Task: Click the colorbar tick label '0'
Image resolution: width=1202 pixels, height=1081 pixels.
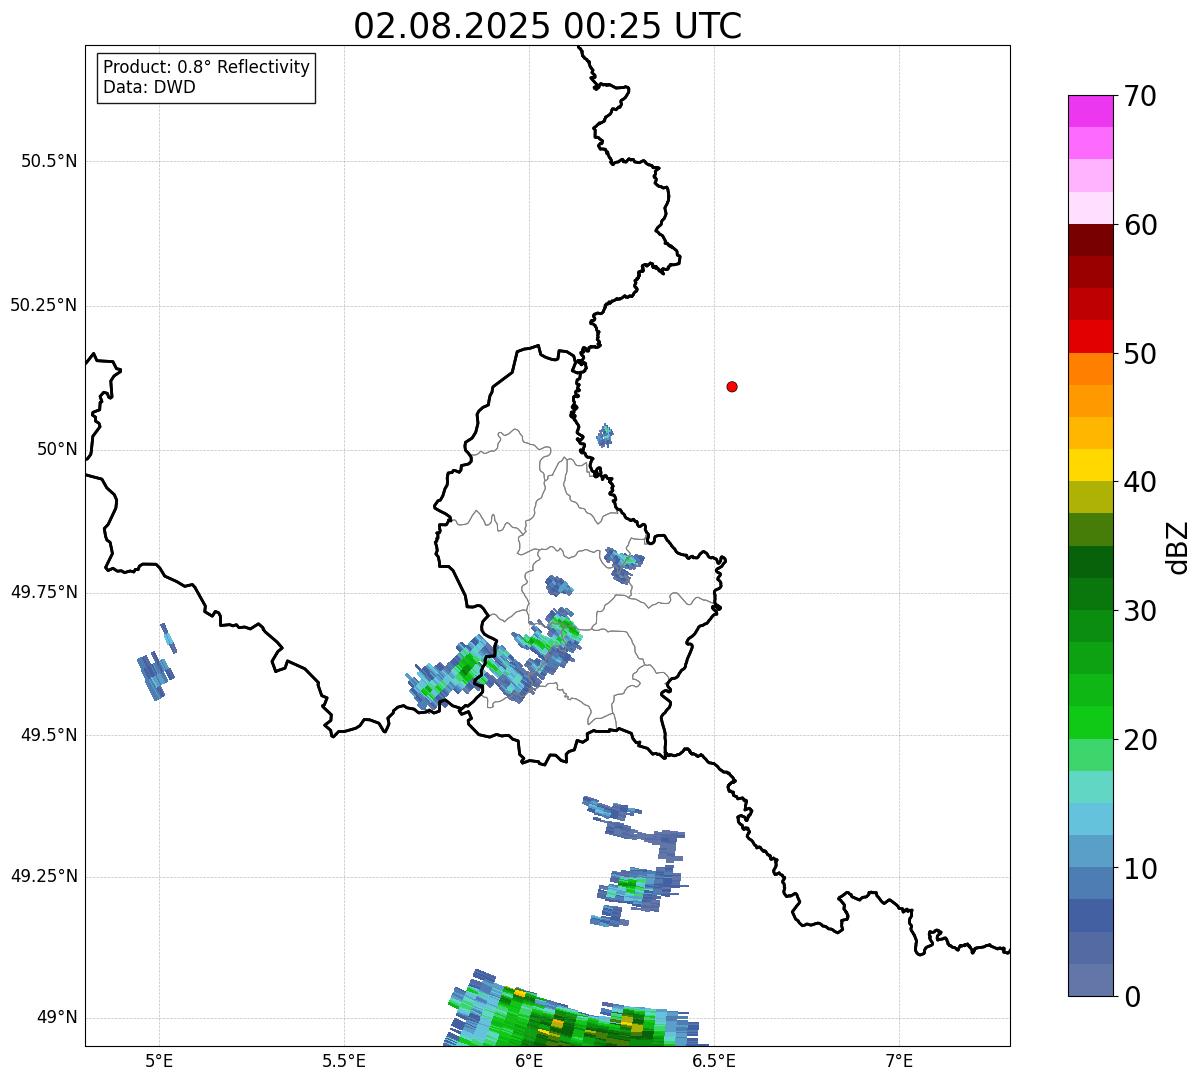Action: (1132, 997)
